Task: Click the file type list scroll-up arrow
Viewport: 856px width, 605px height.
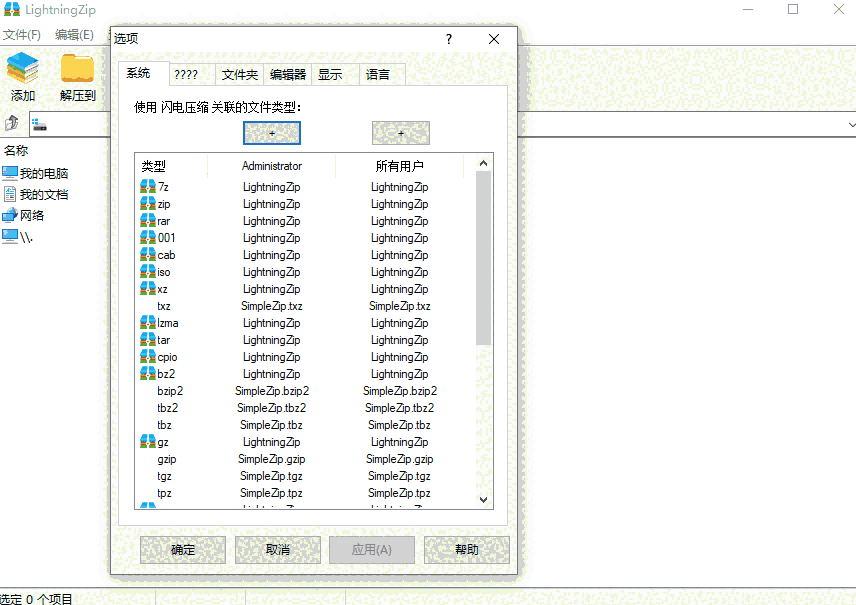Action: point(483,163)
